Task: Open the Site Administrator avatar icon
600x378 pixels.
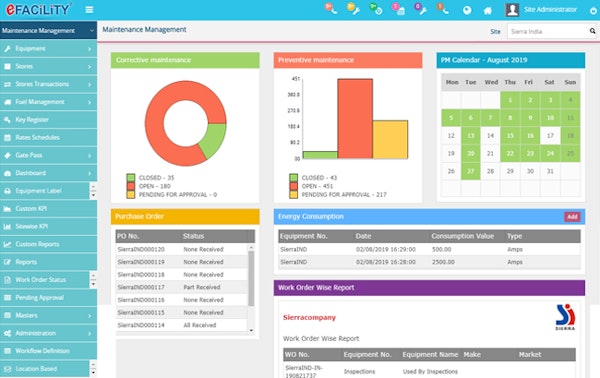Action: (x=512, y=10)
